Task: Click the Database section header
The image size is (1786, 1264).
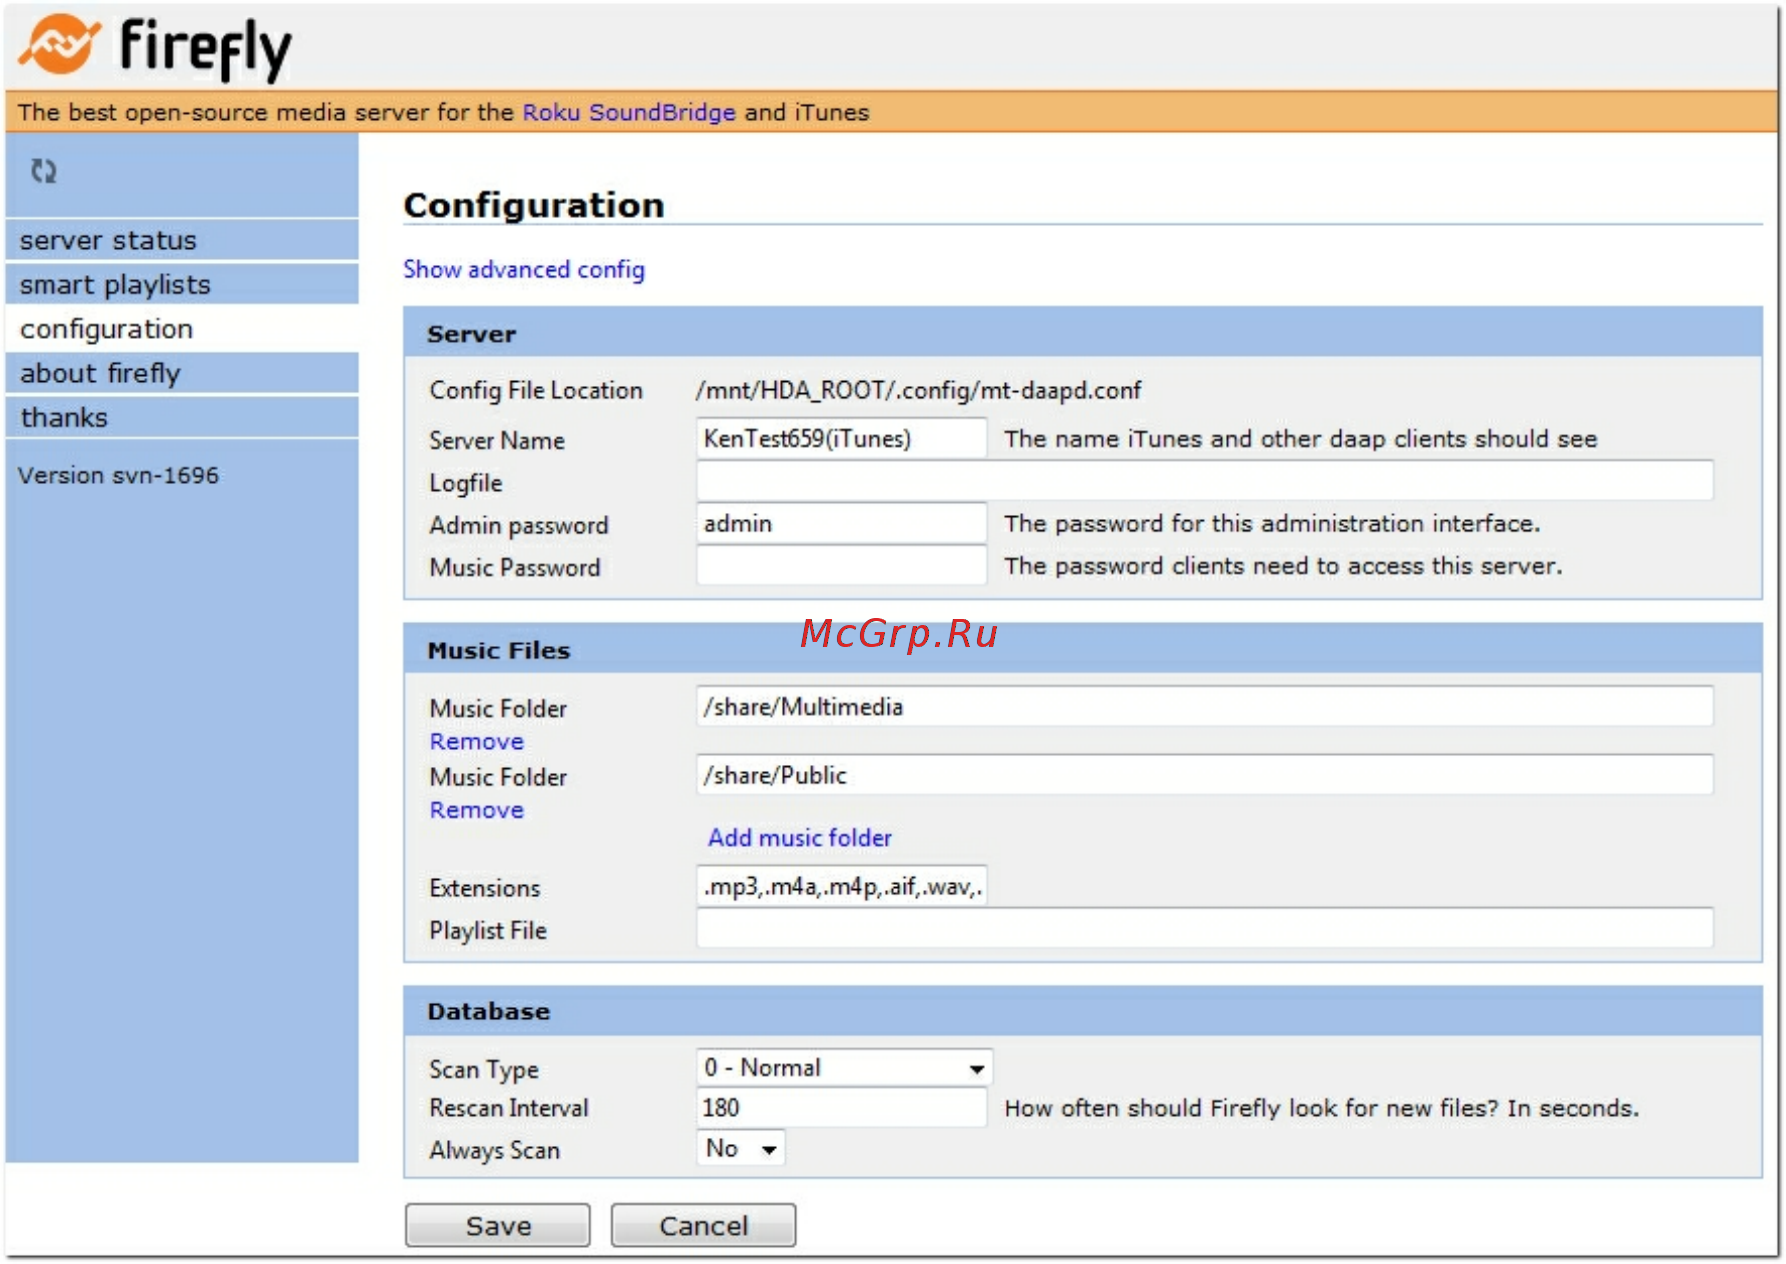Action: coord(1083,1011)
